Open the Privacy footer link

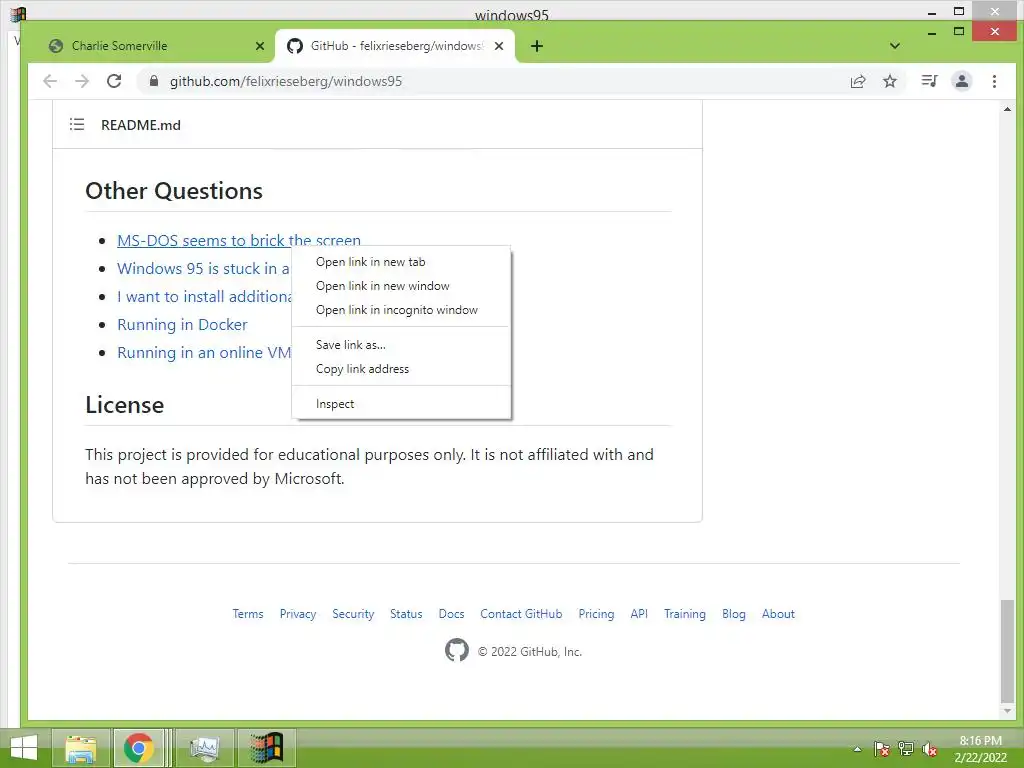(298, 614)
